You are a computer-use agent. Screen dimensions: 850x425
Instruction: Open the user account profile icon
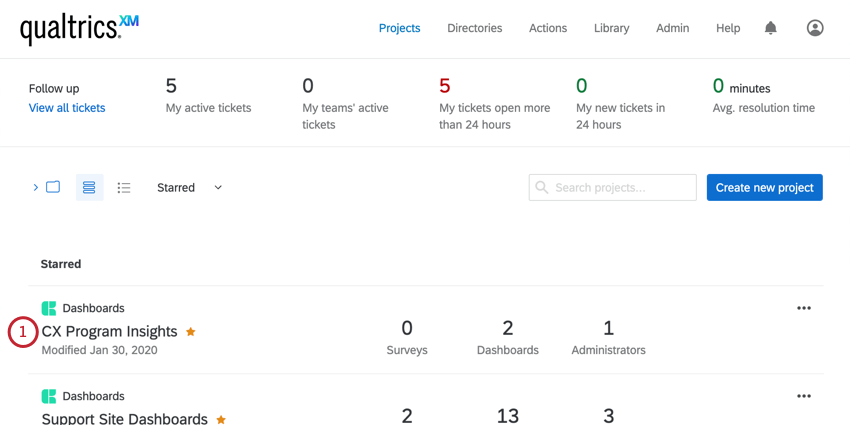(x=815, y=28)
